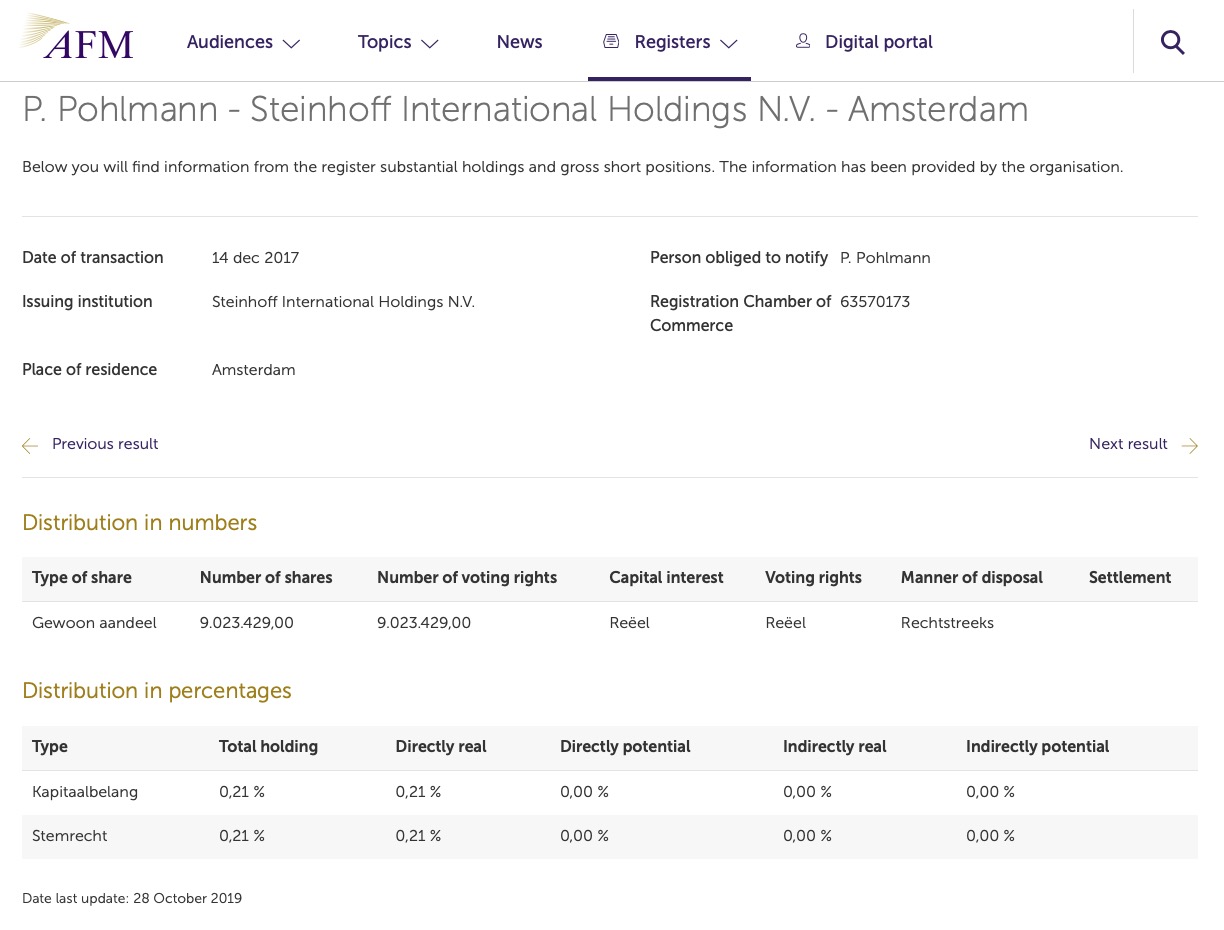Image resolution: width=1224 pixels, height=930 pixels.
Task: Click the left arrow for Previous result
Action: pos(30,446)
